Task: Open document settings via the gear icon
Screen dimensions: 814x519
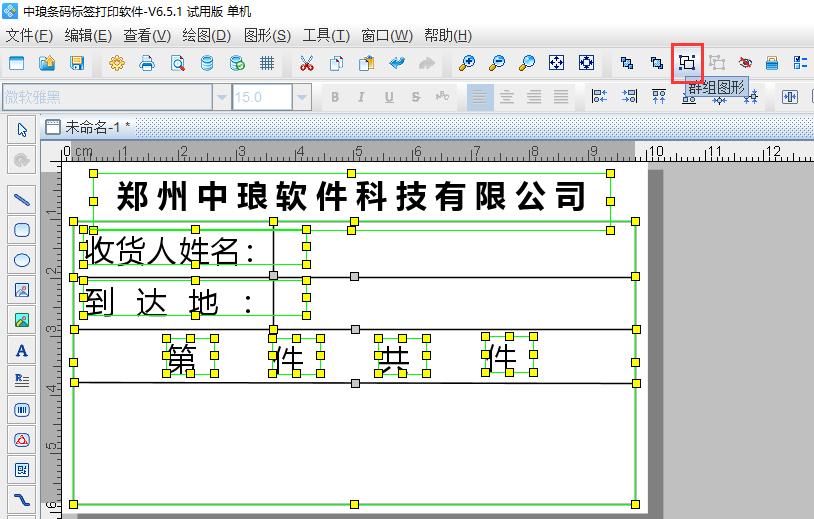Action: click(117, 63)
